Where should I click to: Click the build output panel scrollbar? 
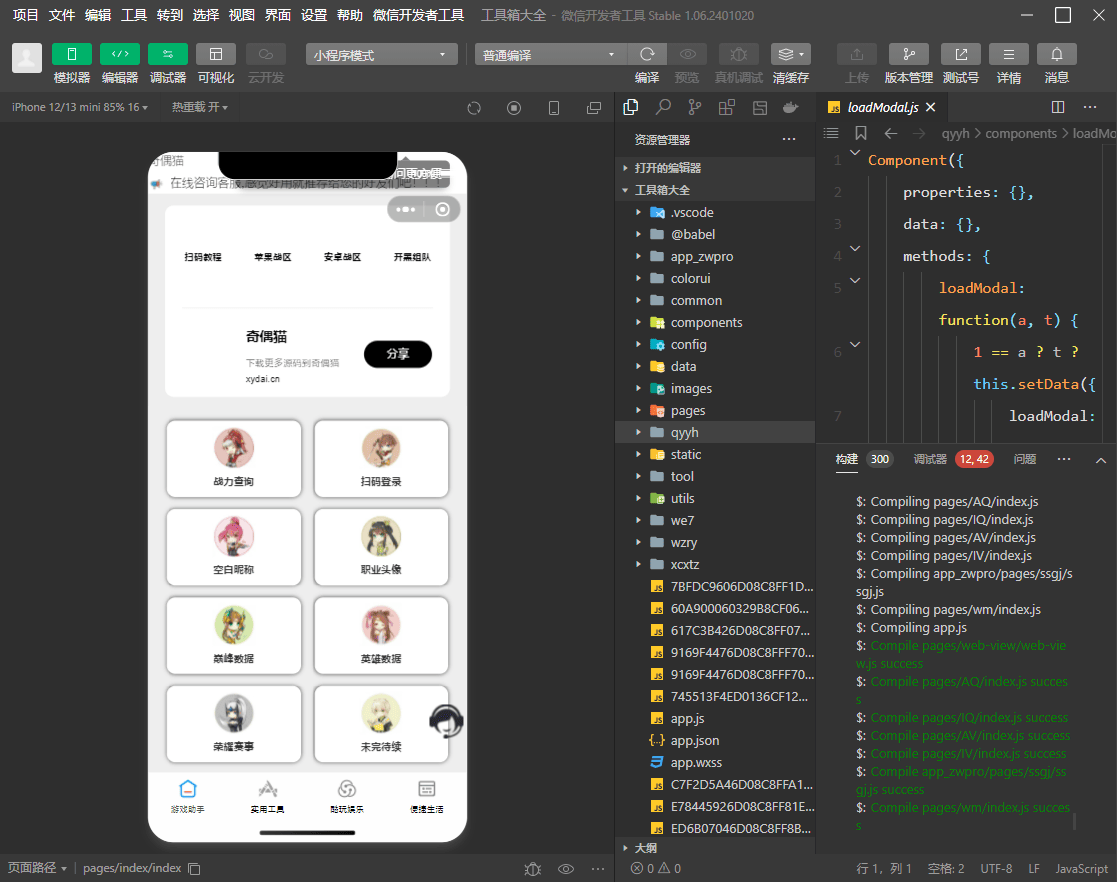pos(1075,821)
